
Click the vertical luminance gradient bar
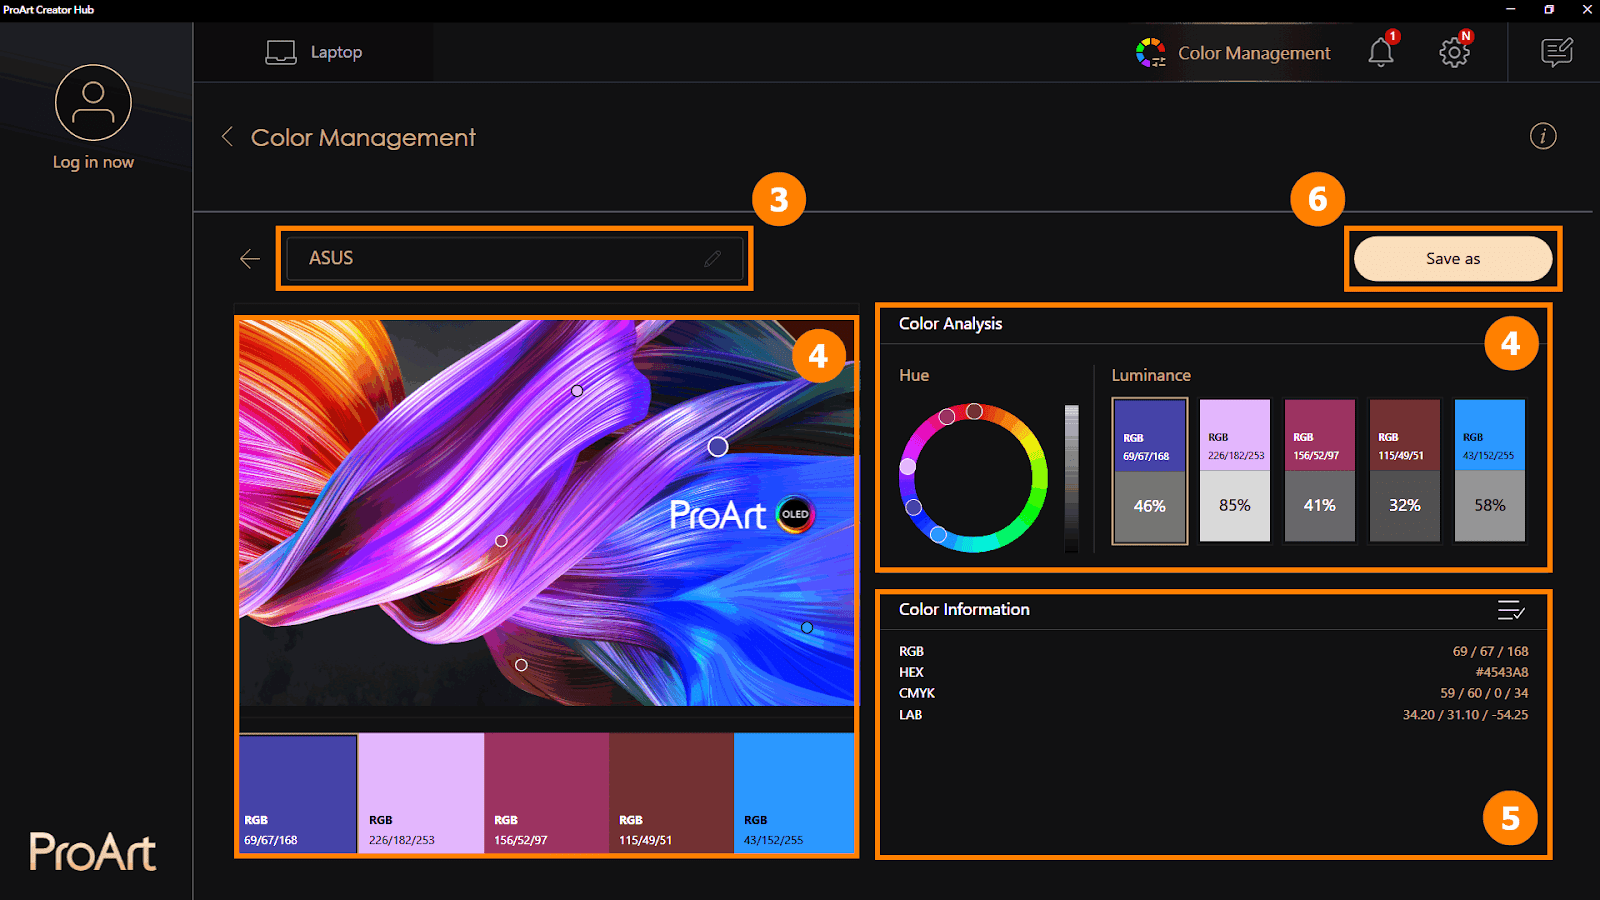click(x=1072, y=479)
